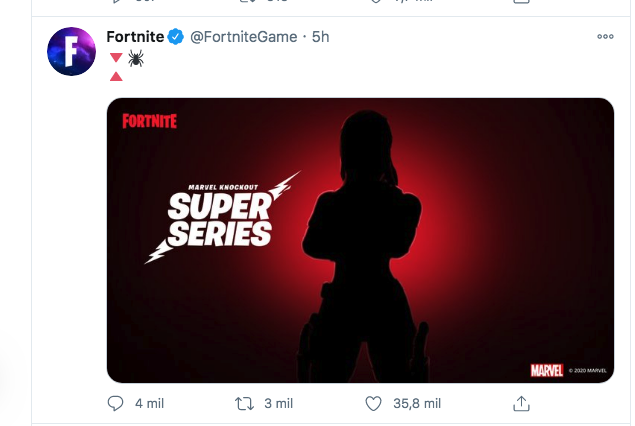Click the 4 mil replies count
Image resolution: width=635 pixels, height=426 pixels.
pos(149,403)
